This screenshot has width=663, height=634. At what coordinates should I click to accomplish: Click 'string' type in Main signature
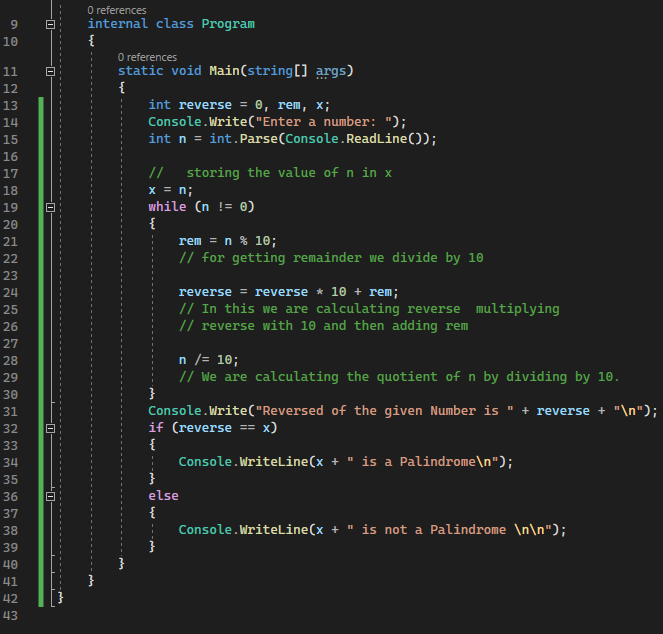point(270,71)
